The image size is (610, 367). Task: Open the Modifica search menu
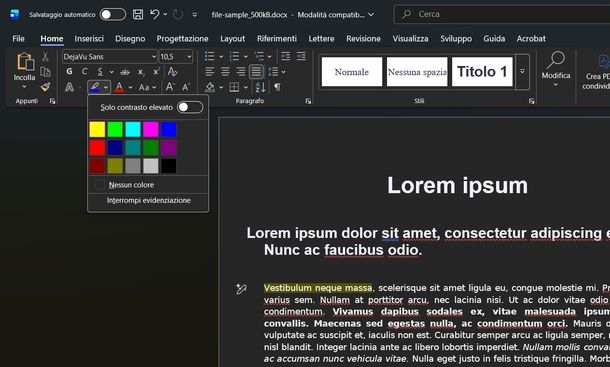[x=556, y=69]
